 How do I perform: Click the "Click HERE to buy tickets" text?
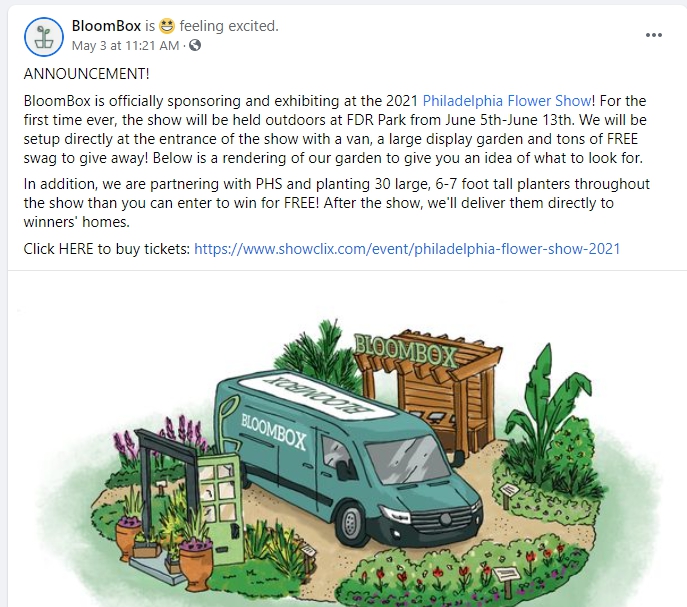click(x=106, y=248)
